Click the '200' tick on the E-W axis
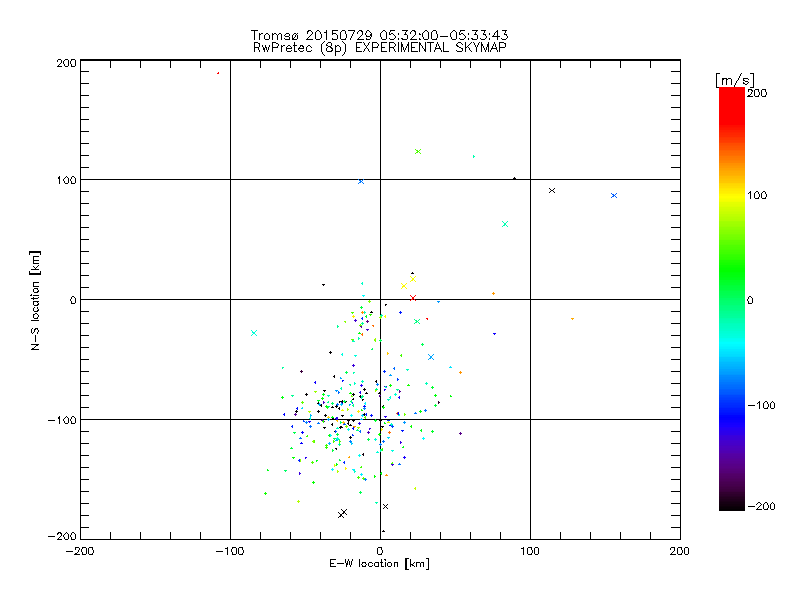The image size is (800, 600). [x=680, y=551]
